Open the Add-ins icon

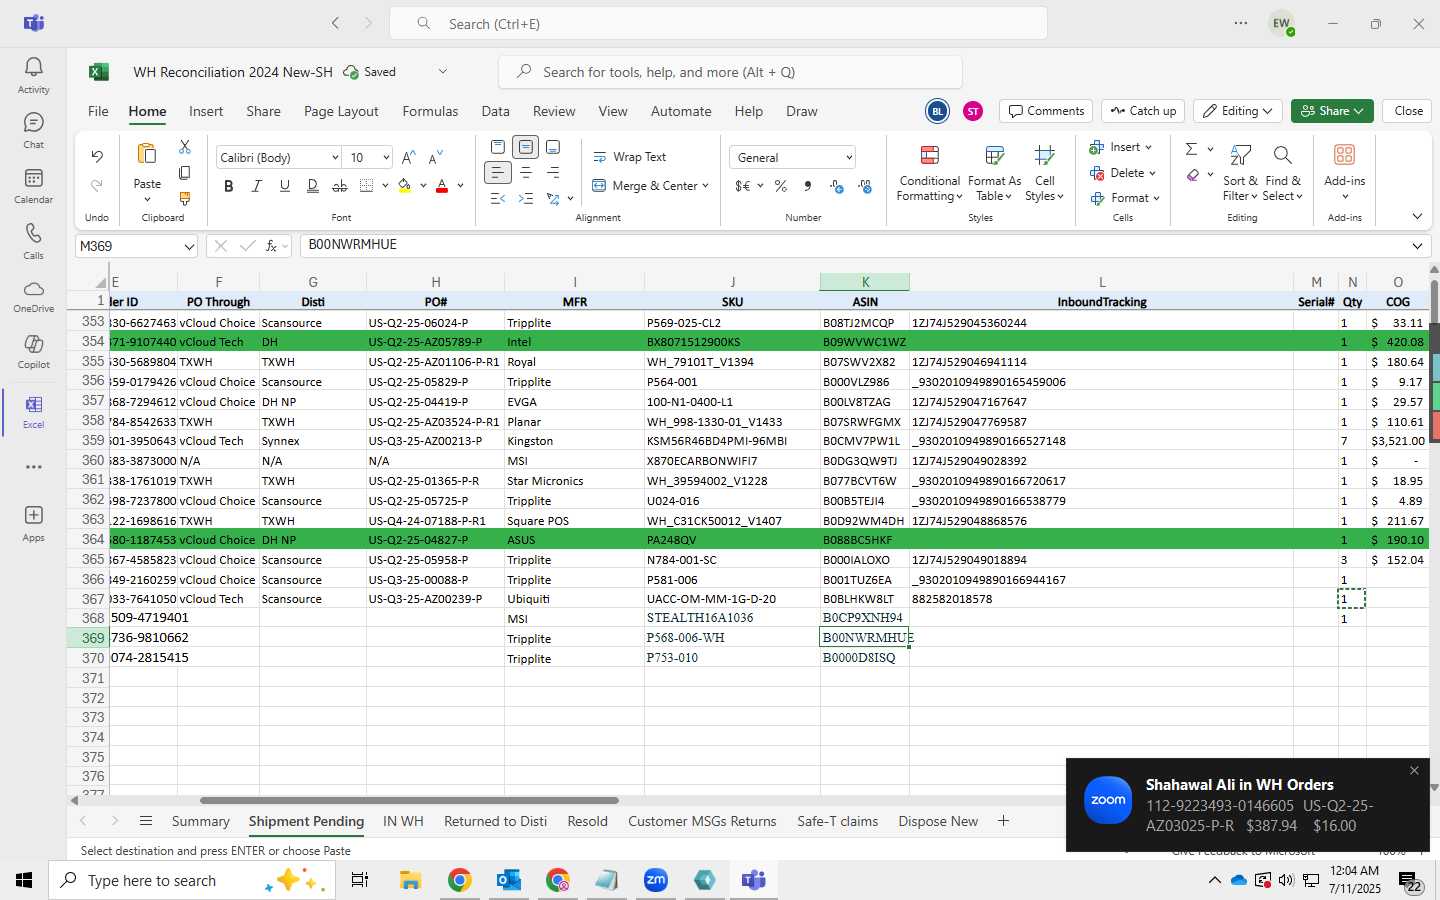coord(1344,171)
